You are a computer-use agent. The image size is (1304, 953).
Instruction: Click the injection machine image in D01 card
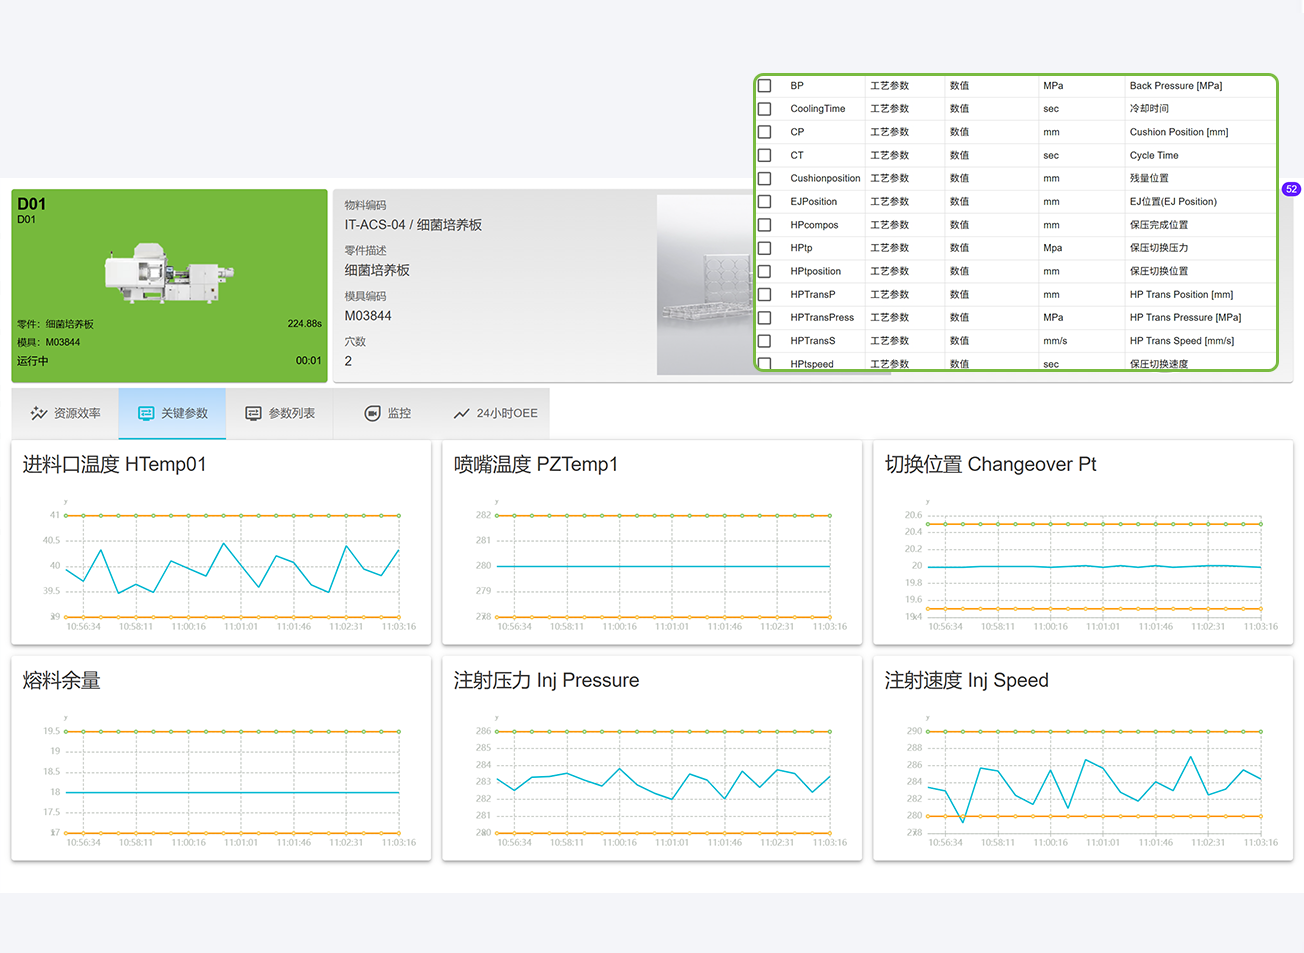point(168,271)
